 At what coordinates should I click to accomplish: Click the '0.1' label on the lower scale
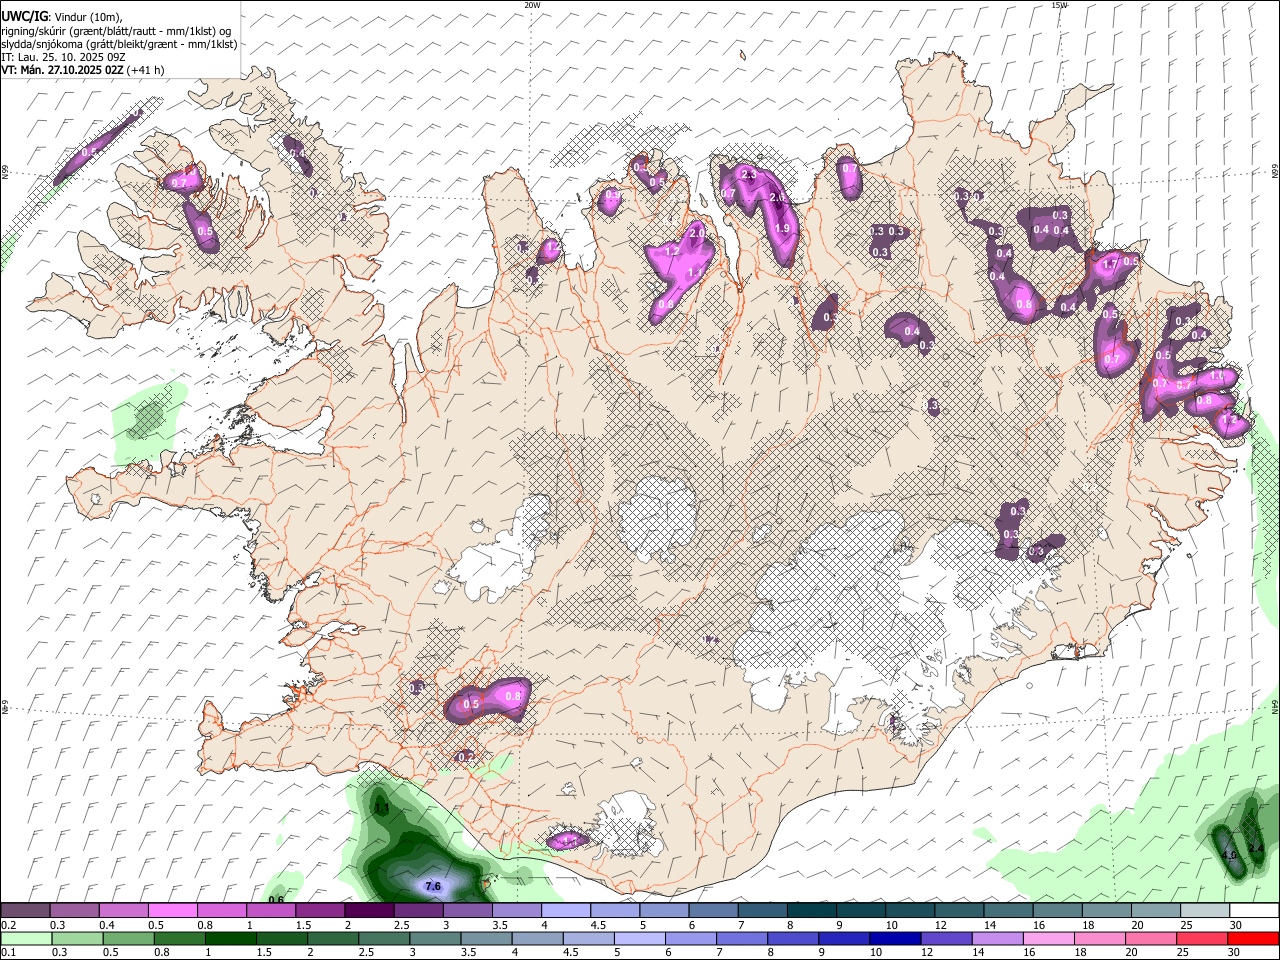[x=8, y=953]
